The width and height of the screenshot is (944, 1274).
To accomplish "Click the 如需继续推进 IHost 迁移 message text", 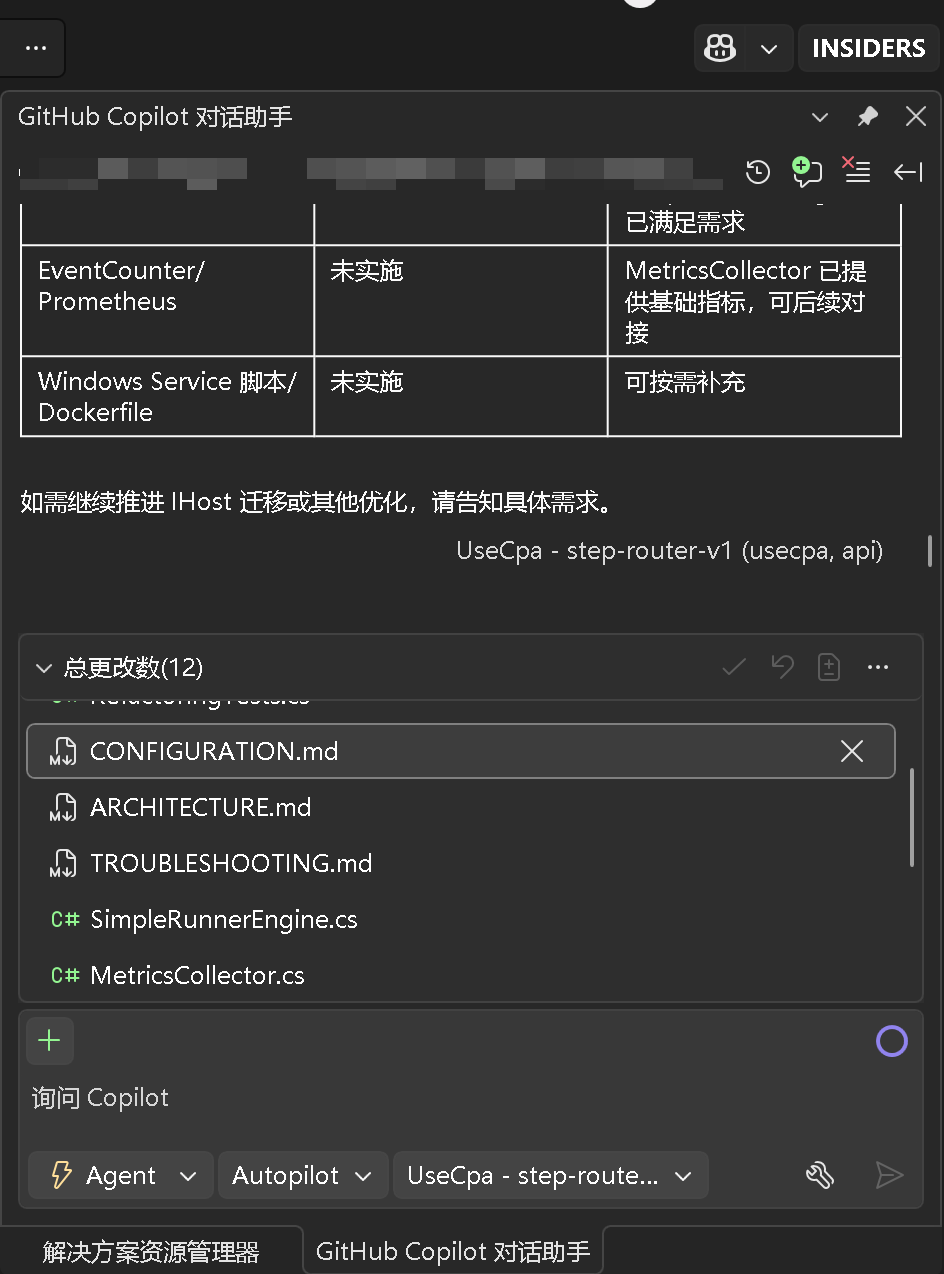I will point(317,502).
